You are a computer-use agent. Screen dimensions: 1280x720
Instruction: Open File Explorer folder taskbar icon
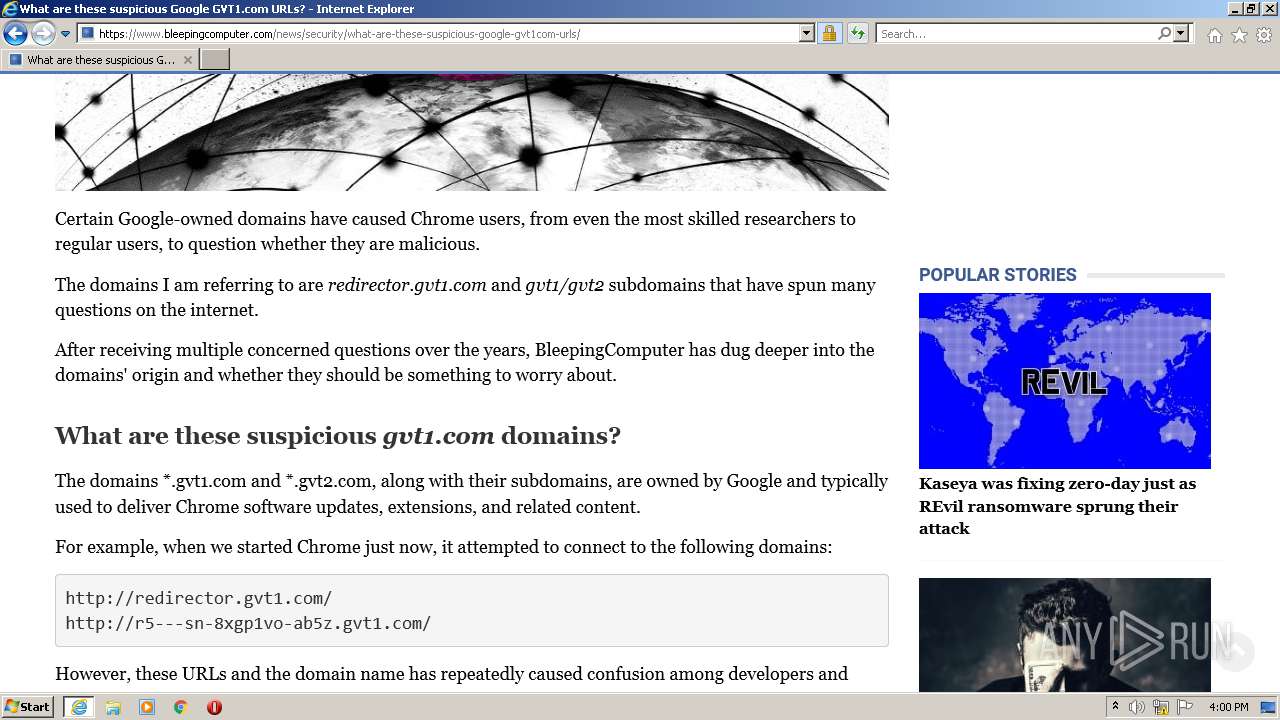(113, 707)
